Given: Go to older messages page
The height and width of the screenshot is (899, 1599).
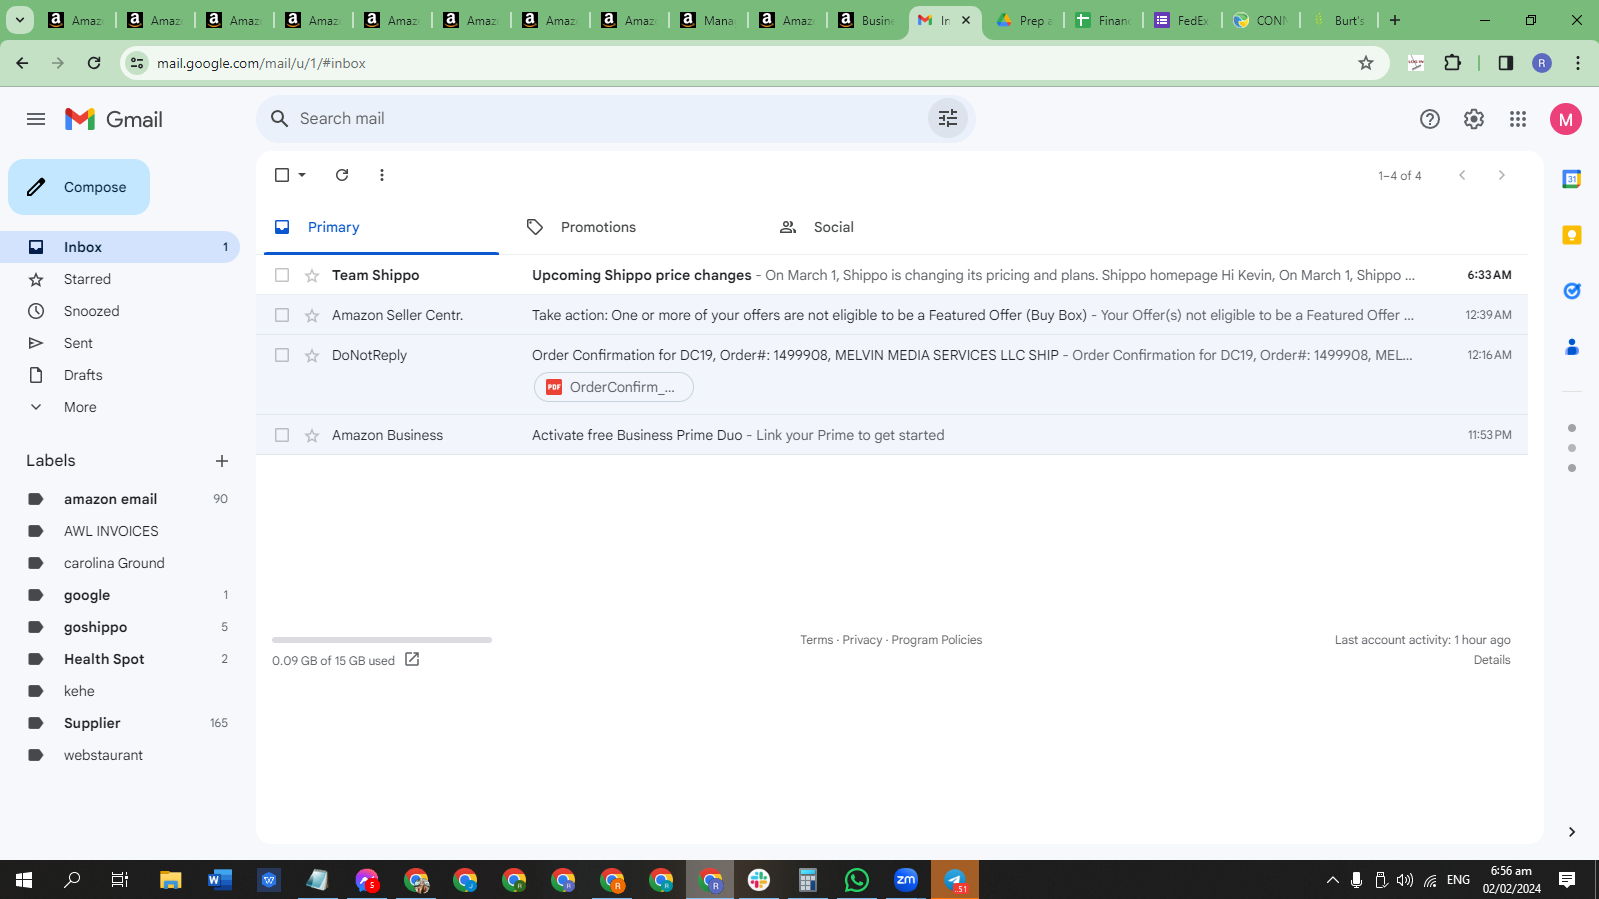Looking at the screenshot, I should pos(1501,175).
